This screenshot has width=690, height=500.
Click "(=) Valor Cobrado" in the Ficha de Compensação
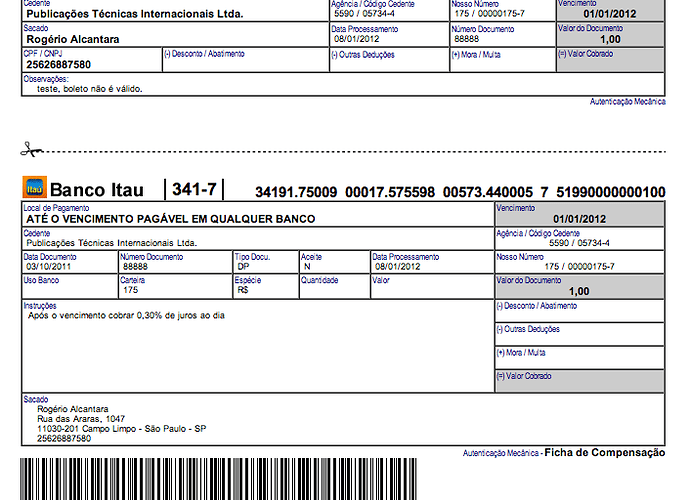[x=524, y=376]
